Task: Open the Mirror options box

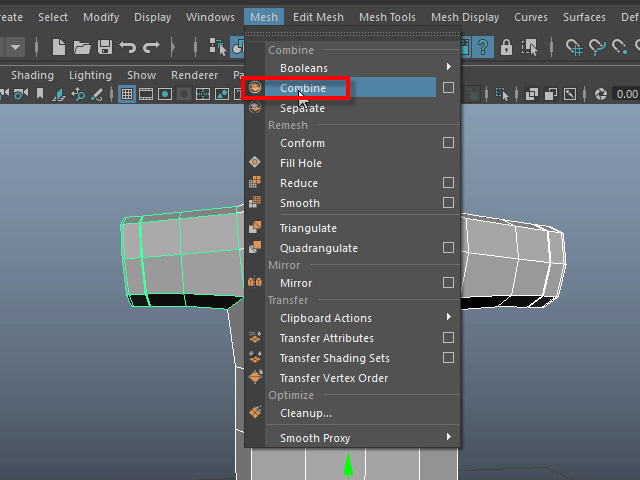Action: coord(448,283)
